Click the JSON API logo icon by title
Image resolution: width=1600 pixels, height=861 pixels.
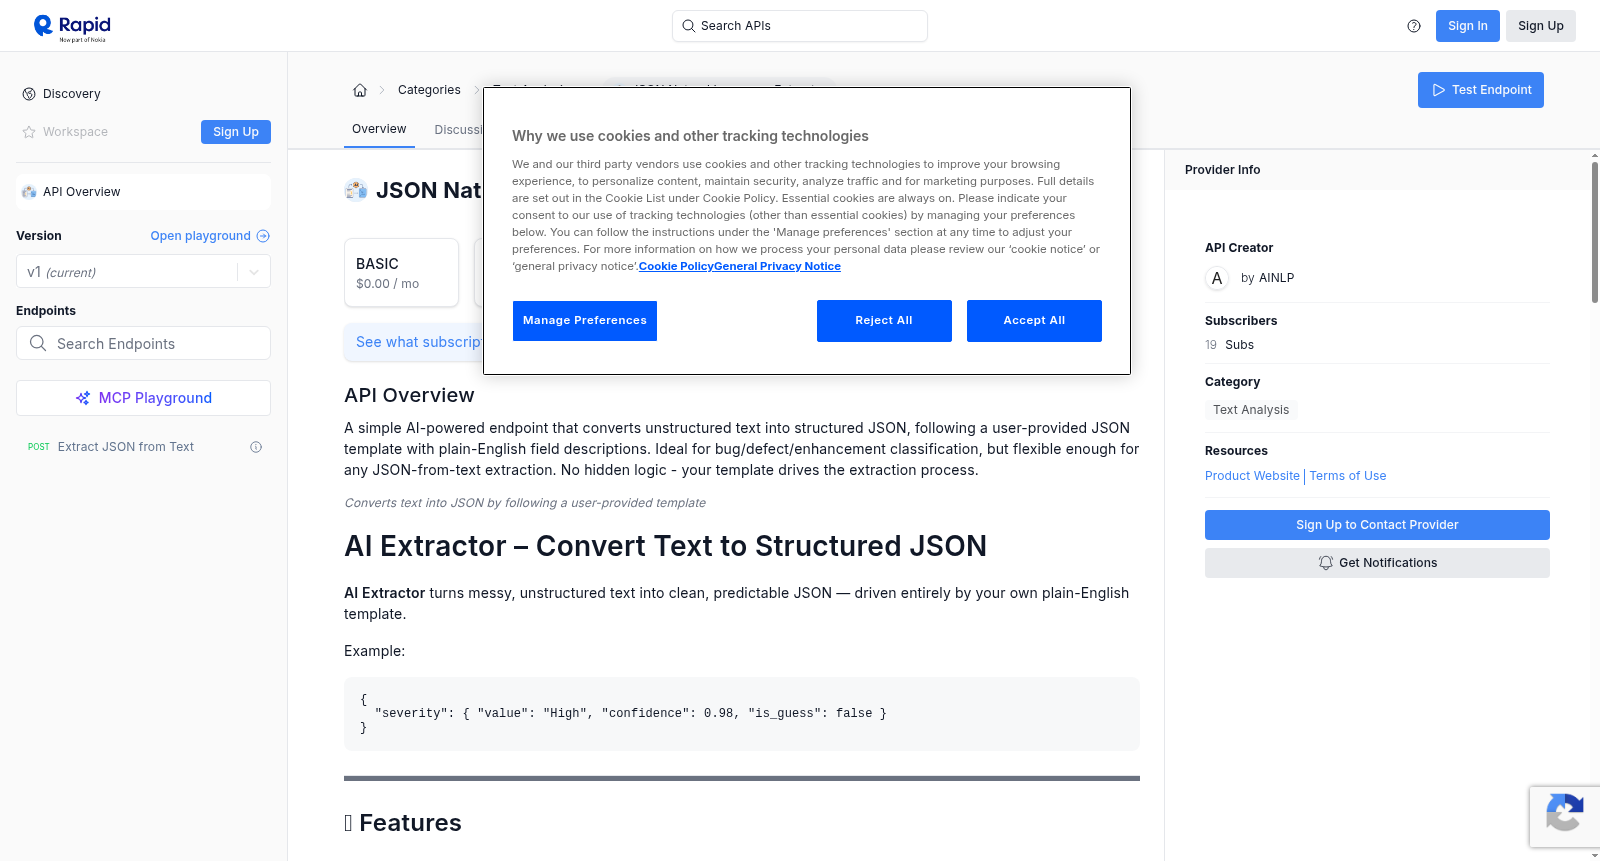point(356,190)
